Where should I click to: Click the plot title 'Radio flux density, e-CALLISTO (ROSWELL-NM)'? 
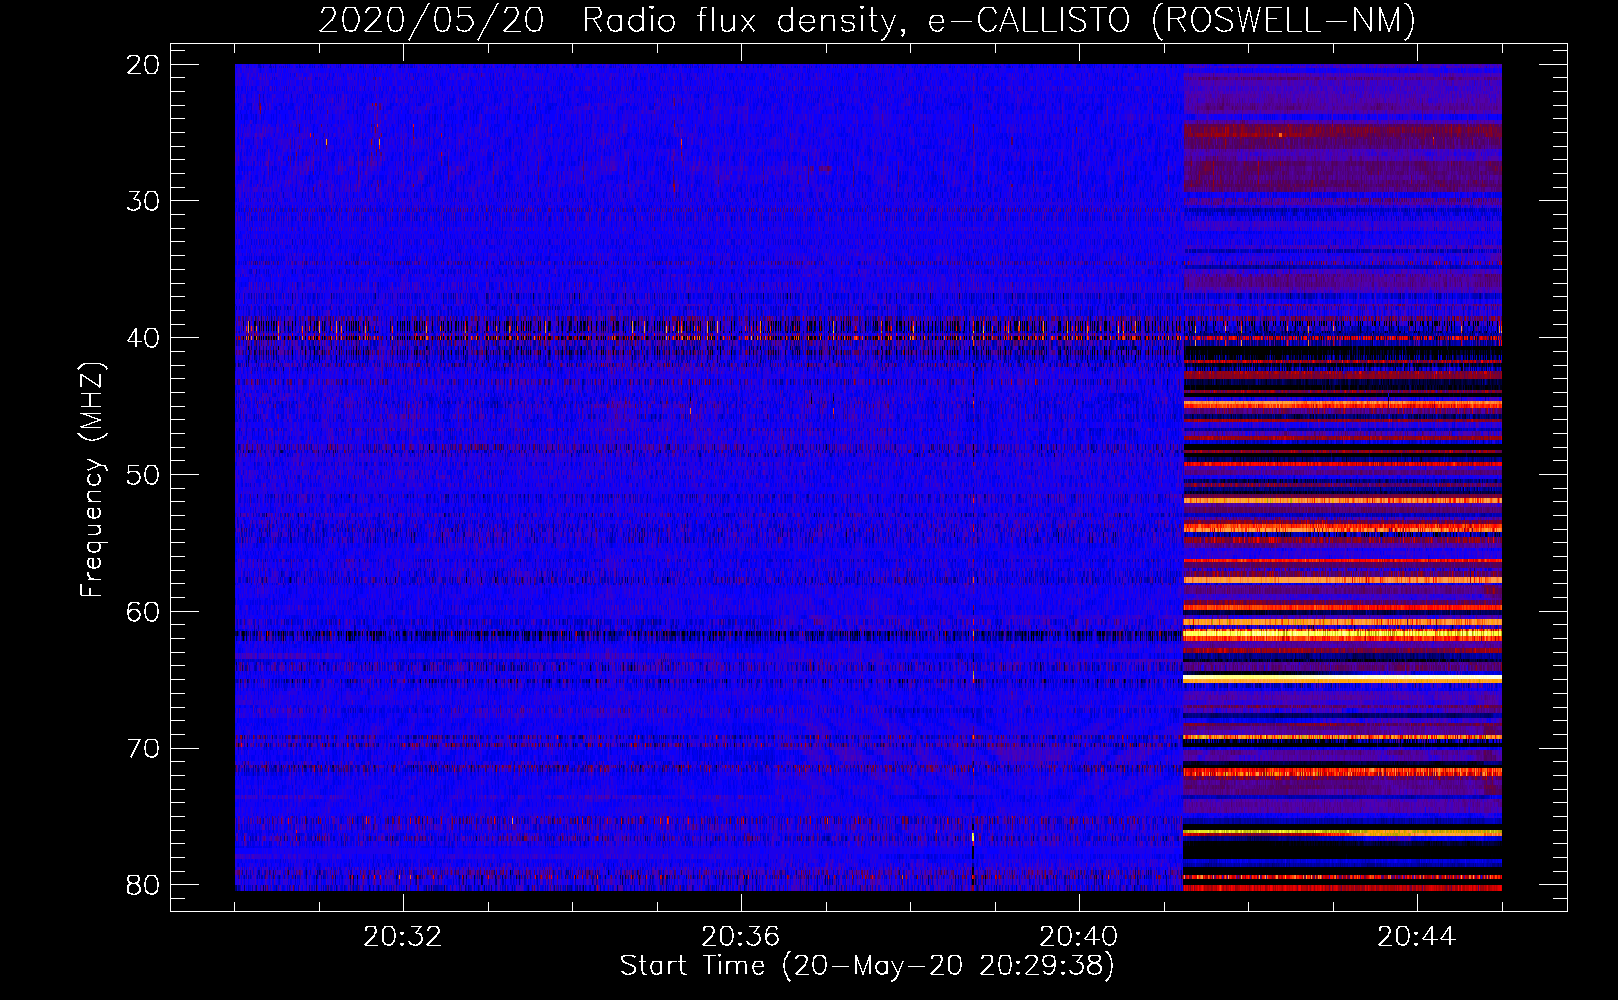[999, 20]
